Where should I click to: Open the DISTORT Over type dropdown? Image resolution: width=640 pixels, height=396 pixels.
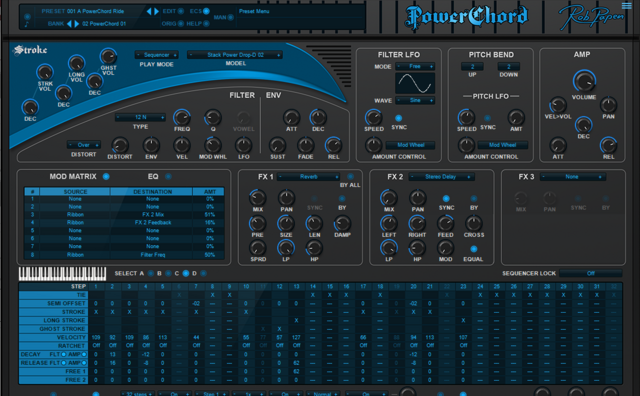tap(84, 145)
